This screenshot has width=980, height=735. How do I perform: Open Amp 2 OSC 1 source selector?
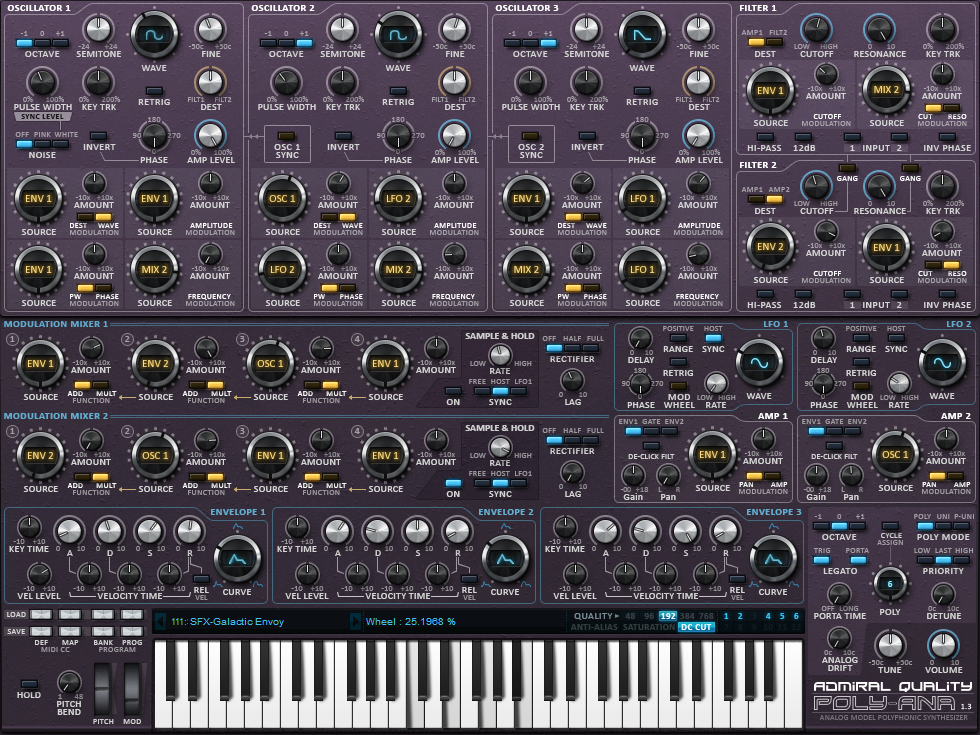point(895,455)
